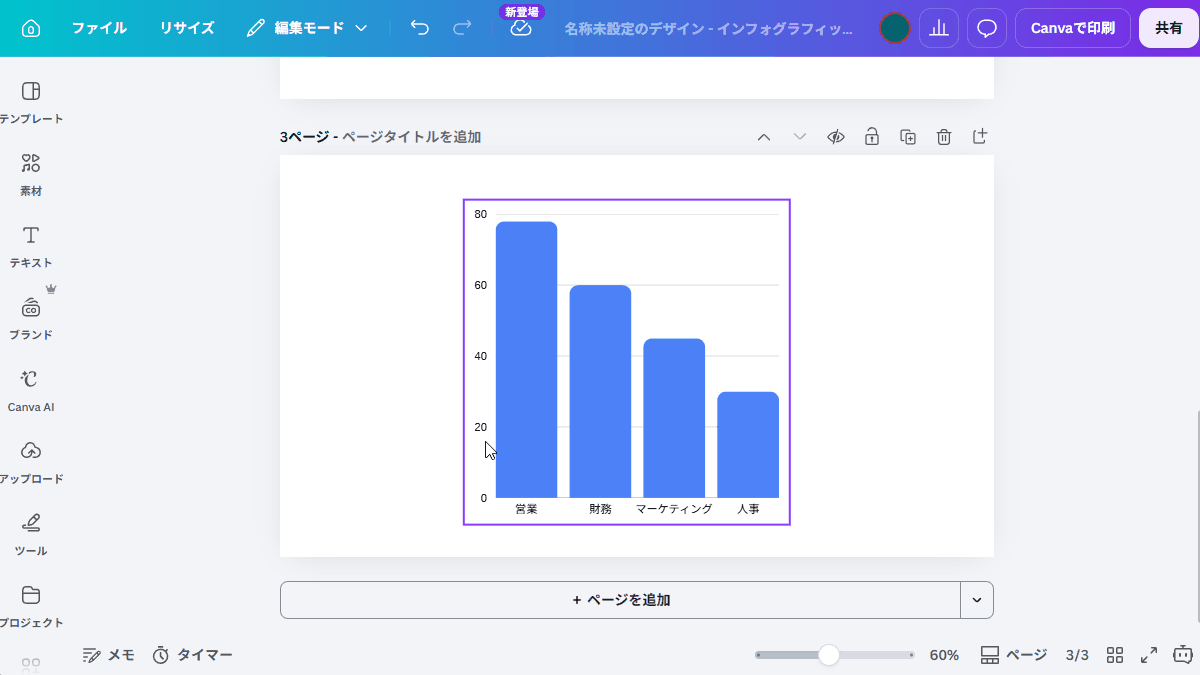
Task: Move page 3 up arrow
Action: click(764, 137)
